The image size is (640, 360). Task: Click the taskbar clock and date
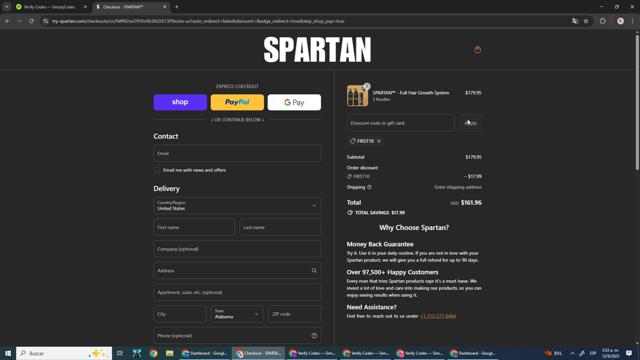tap(611, 353)
